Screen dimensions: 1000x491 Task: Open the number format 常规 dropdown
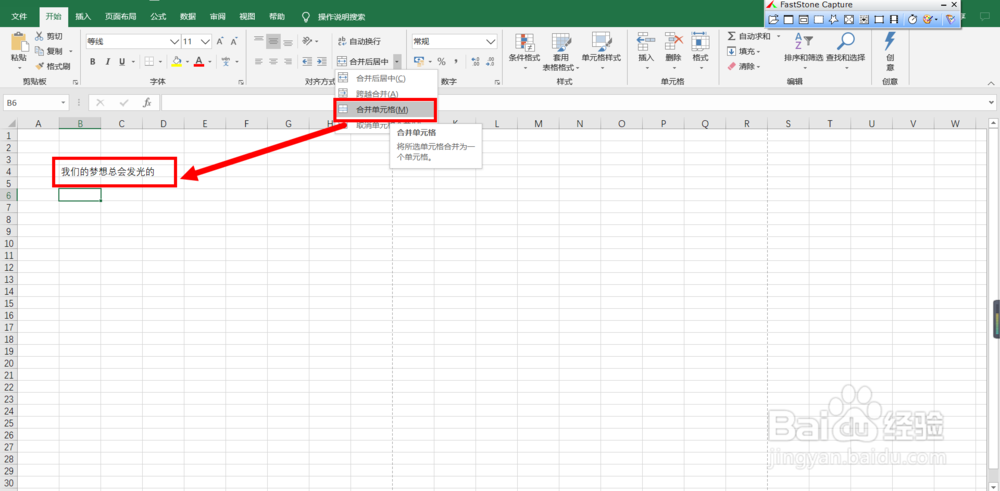tap(491, 41)
